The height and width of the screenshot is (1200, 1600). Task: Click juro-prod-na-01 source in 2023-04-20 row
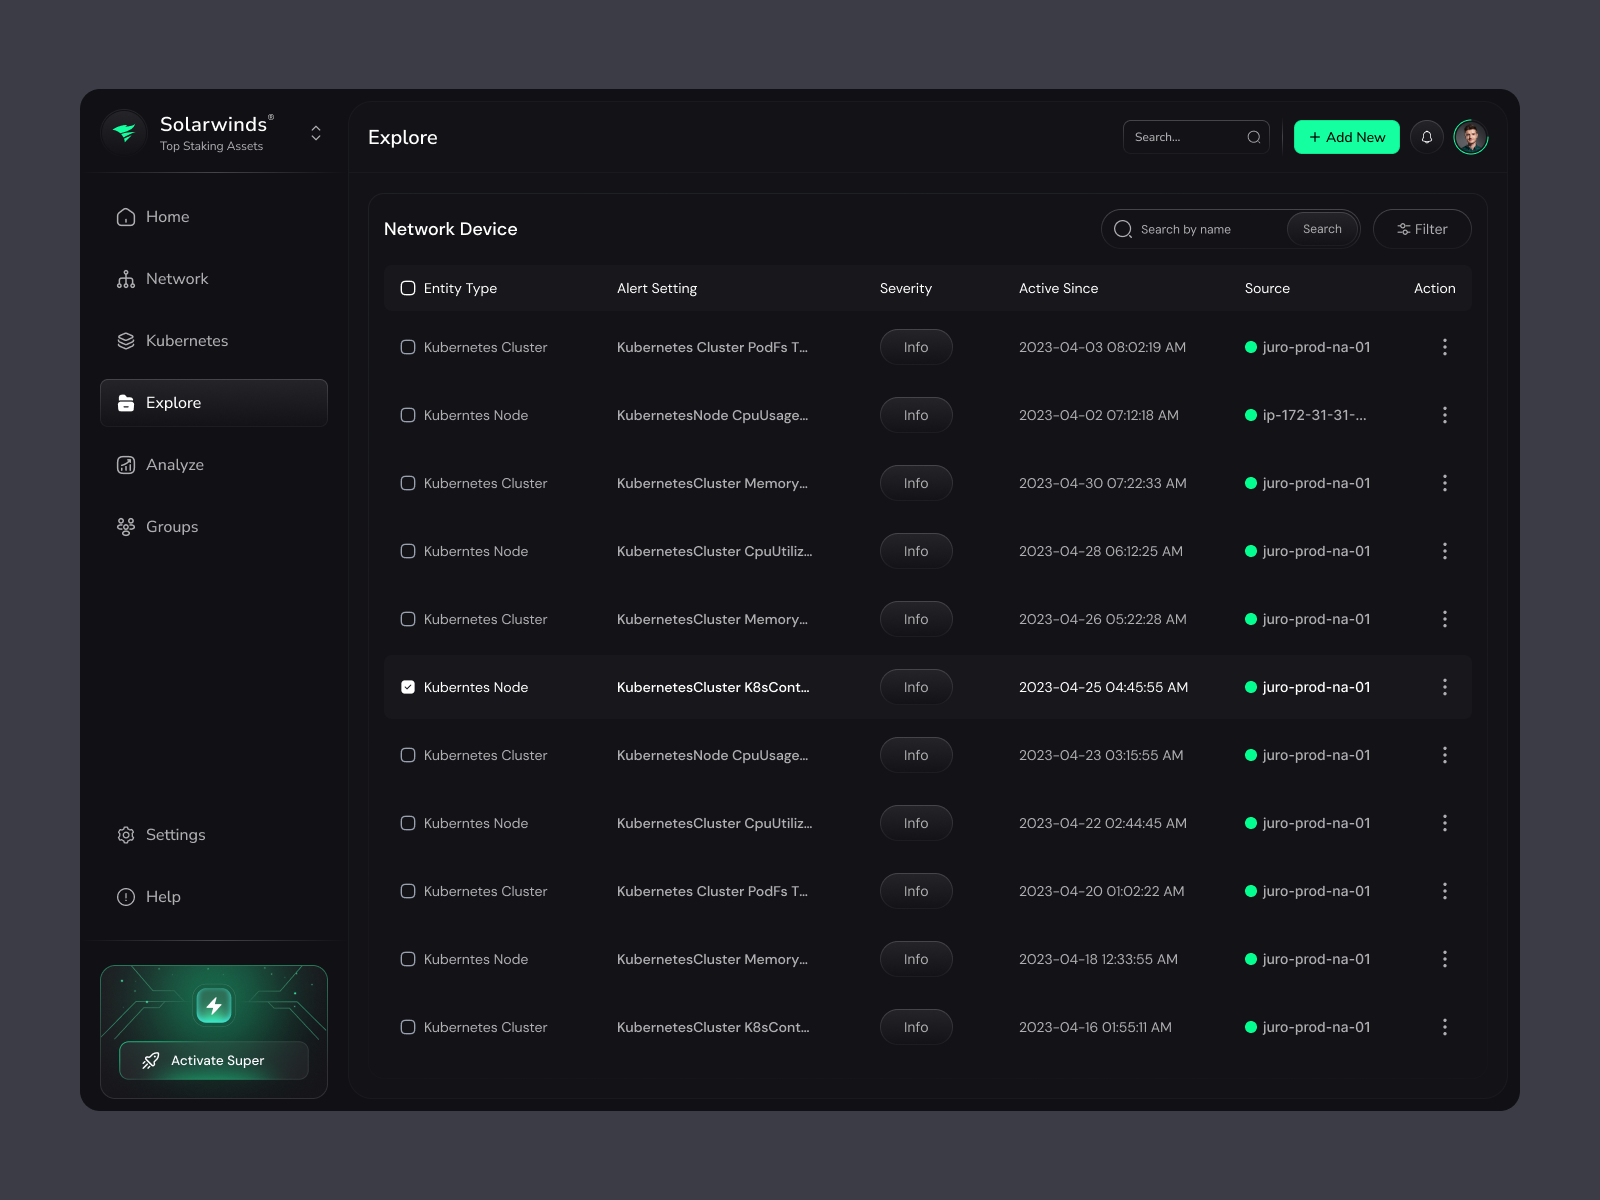pos(1316,891)
